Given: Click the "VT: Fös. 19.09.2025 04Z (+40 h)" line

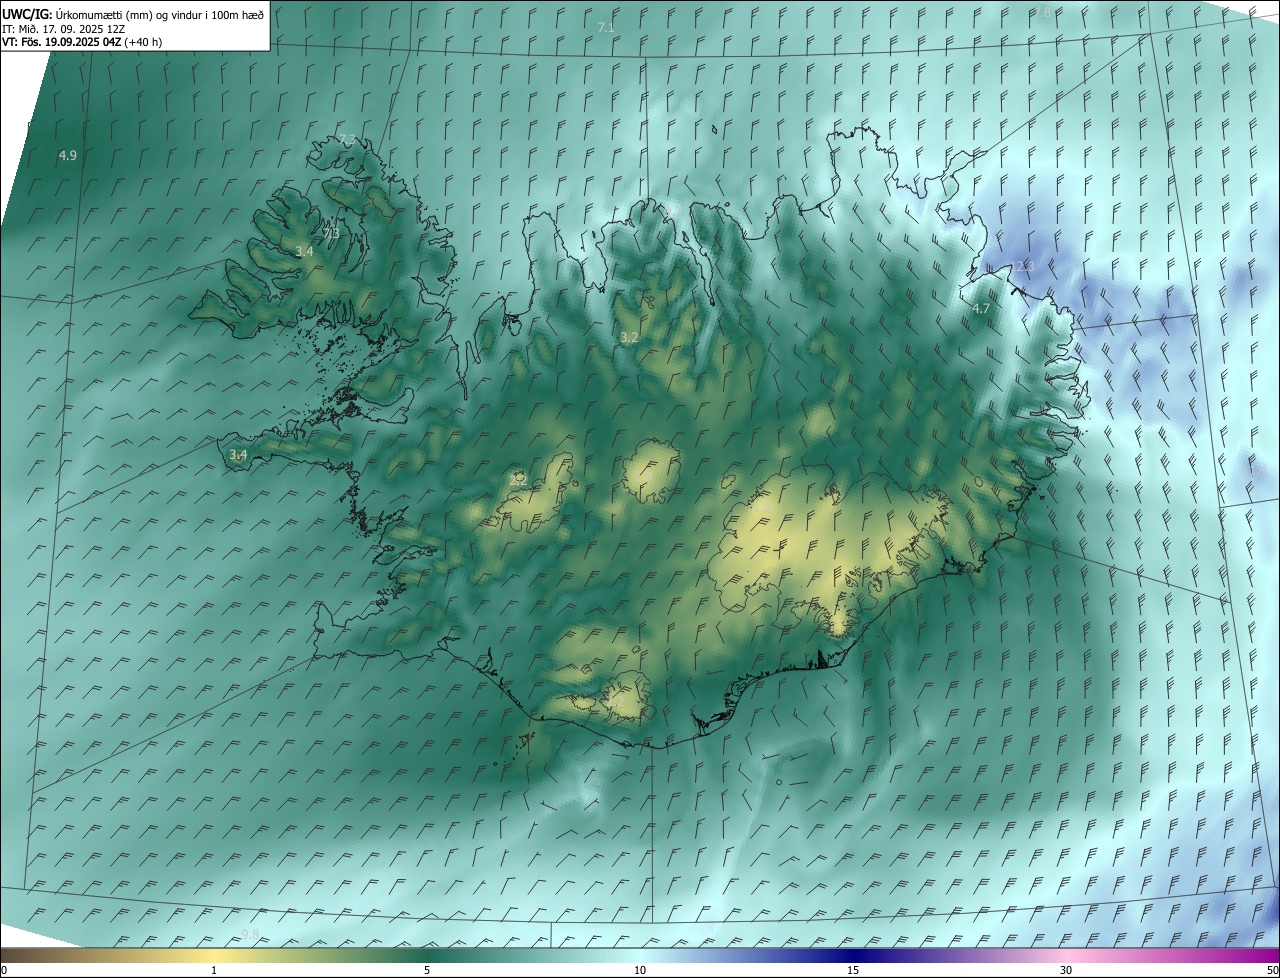Looking at the screenshot, I should pos(82,42).
